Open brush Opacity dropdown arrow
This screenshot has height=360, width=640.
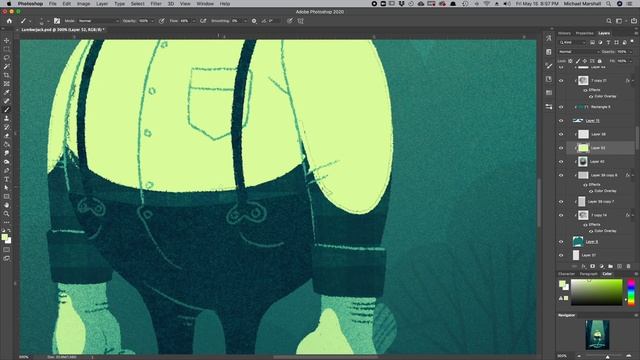pyautogui.click(x=152, y=20)
